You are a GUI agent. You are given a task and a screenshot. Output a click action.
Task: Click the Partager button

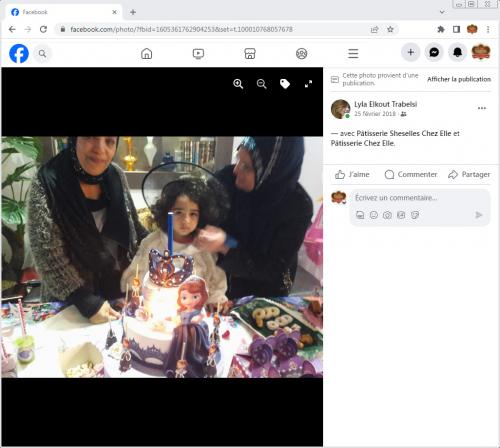[x=469, y=174]
